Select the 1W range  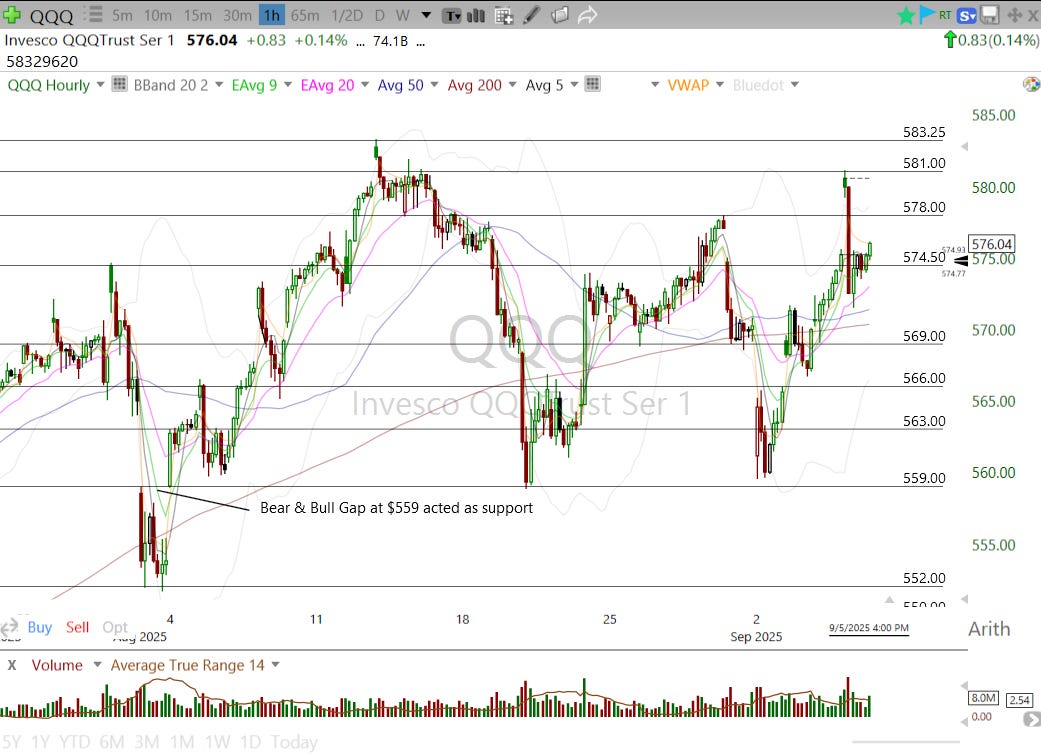[217, 741]
